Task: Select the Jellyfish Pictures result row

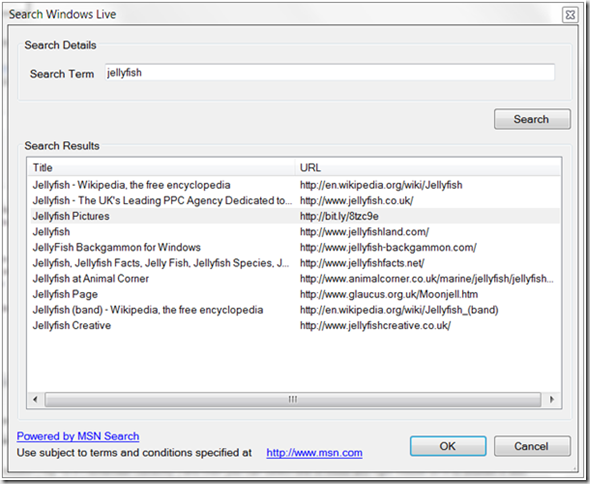Action: tap(294, 216)
